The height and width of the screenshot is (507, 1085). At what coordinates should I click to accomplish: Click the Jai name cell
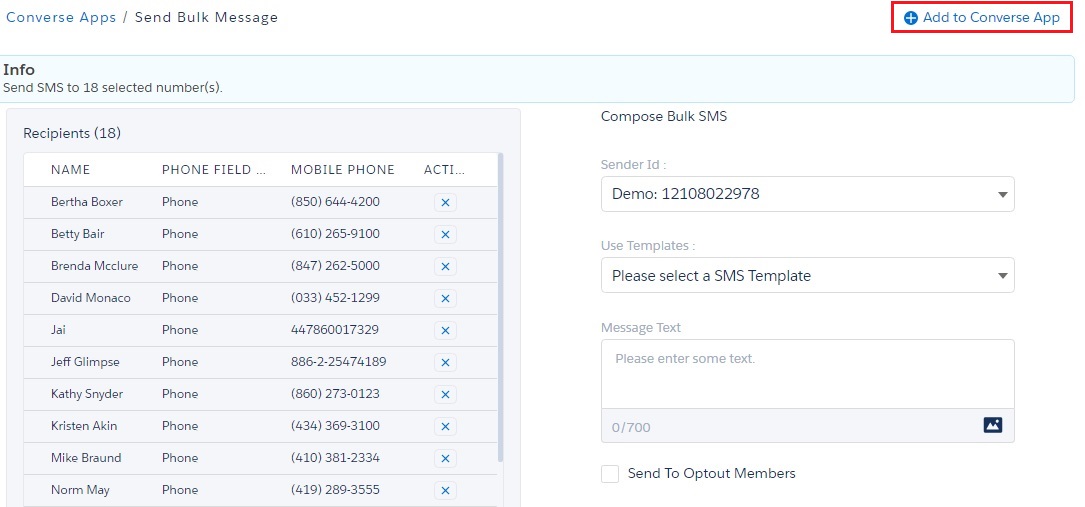coord(59,330)
